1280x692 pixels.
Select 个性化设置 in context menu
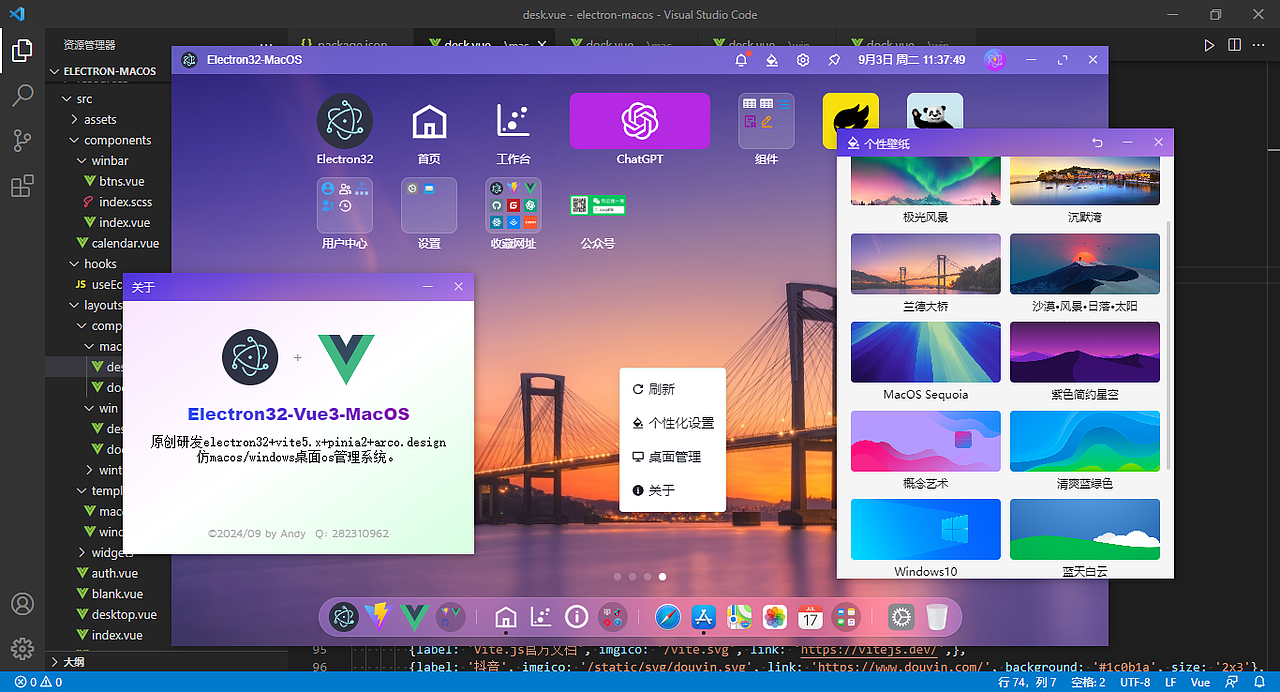pos(672,423)
